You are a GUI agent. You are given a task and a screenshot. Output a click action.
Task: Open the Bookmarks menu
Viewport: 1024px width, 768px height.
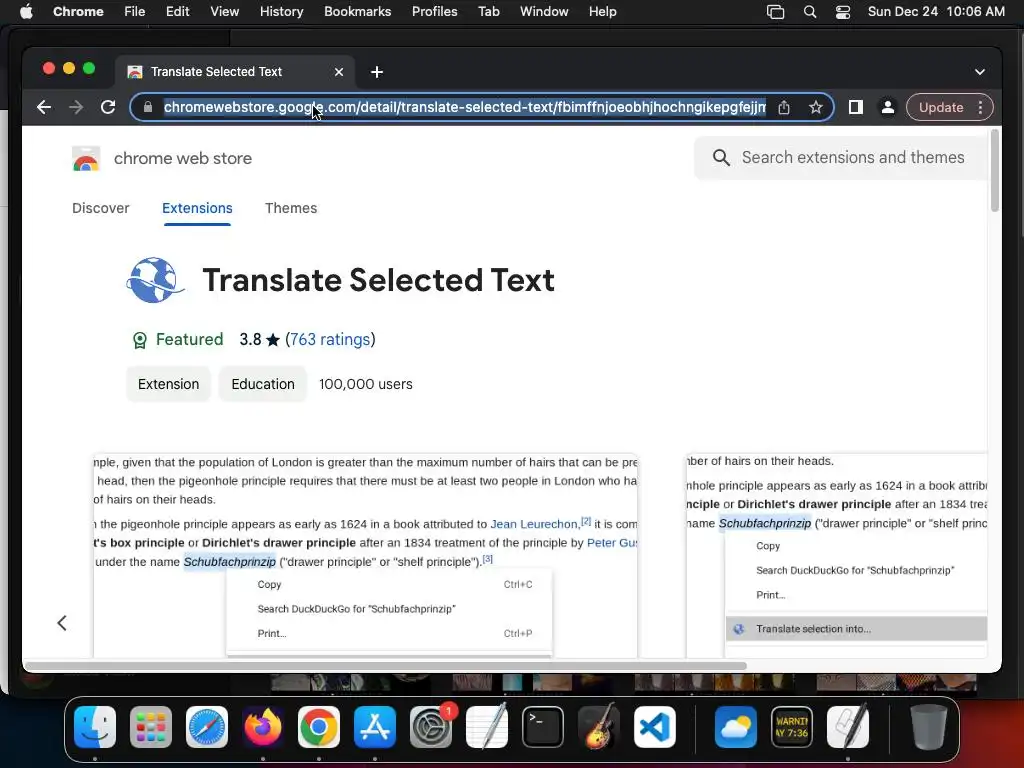click(357, 12)
